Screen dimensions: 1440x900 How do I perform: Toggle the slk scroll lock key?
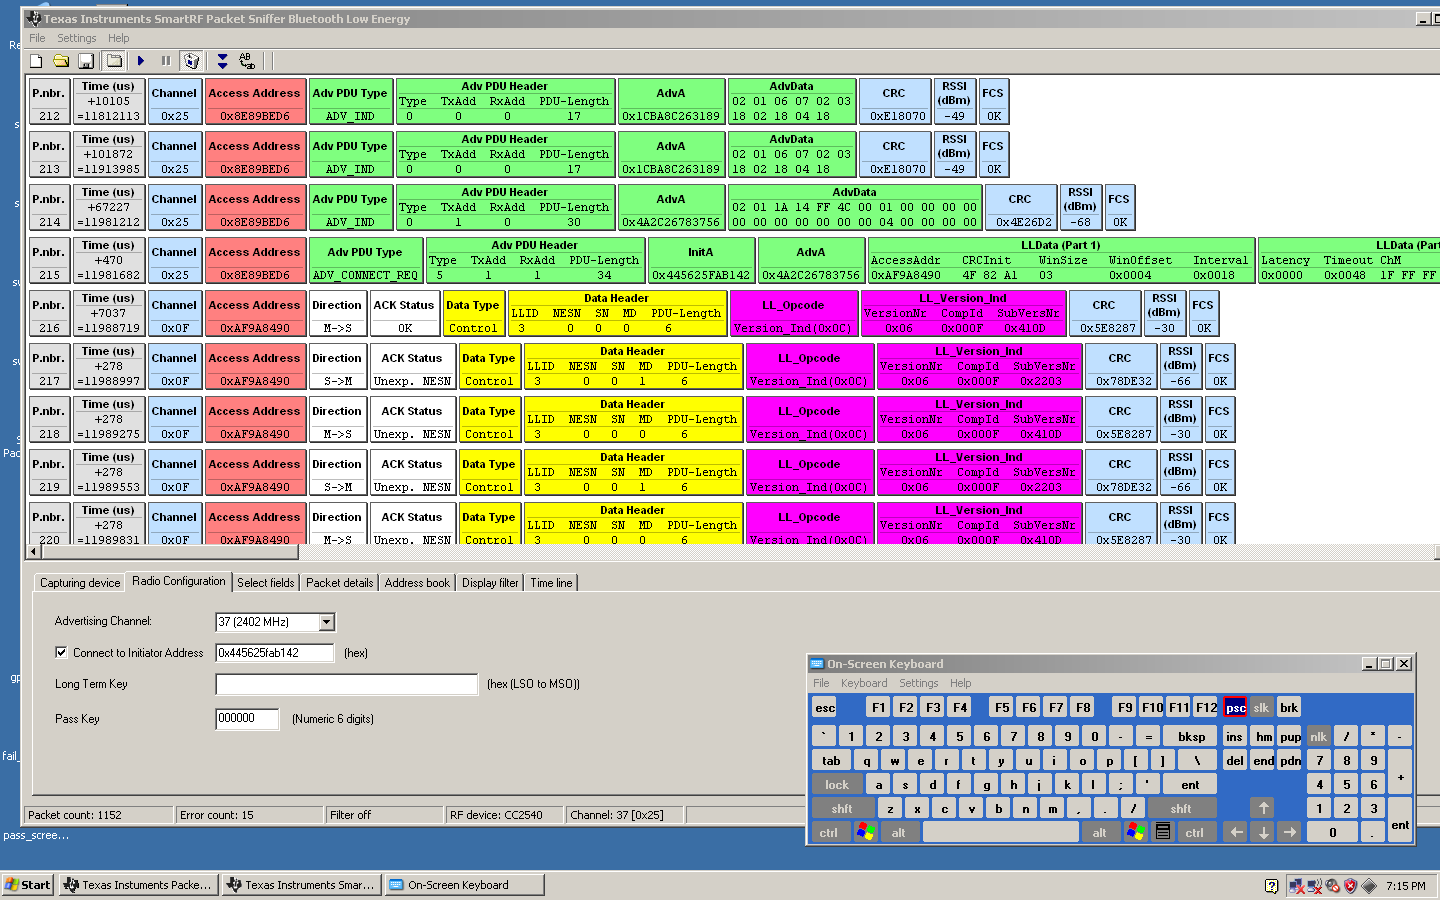(1261, 708)
